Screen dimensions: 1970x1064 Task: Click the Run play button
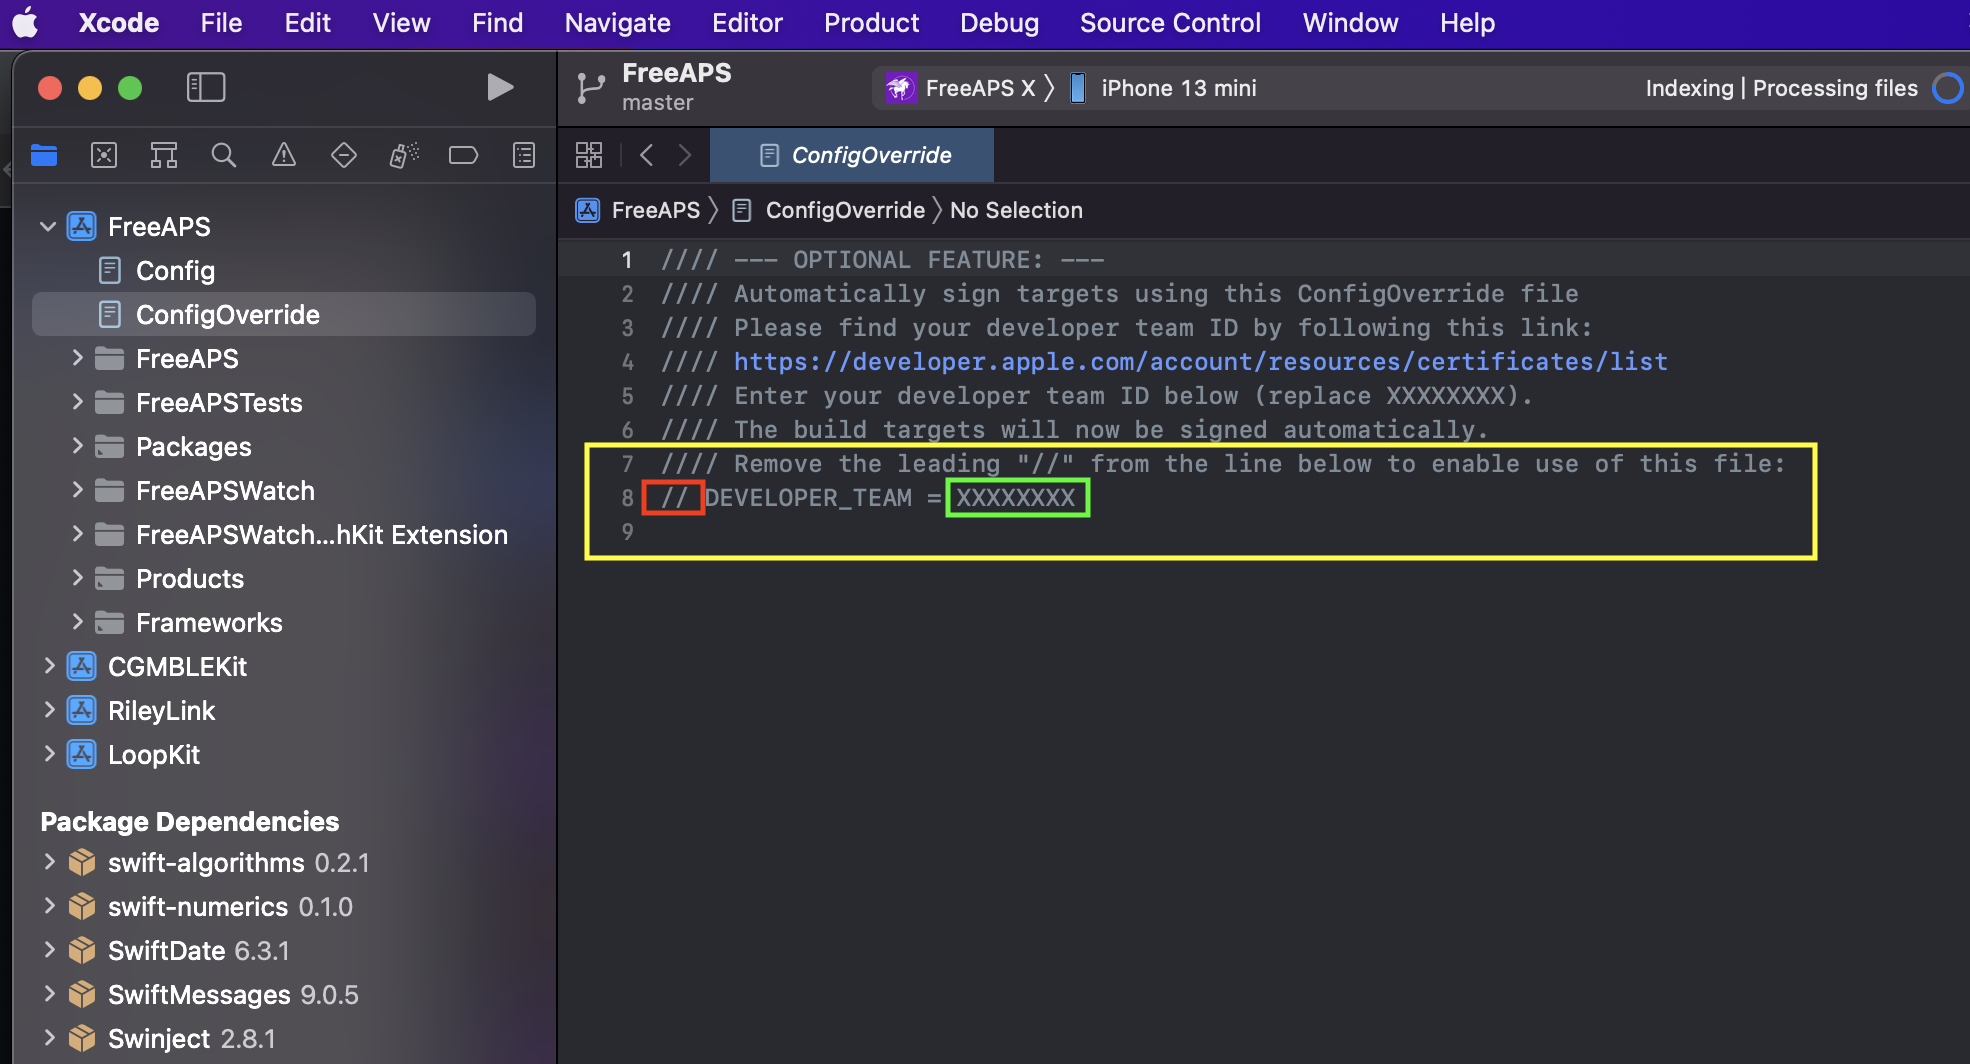[500, 88]
